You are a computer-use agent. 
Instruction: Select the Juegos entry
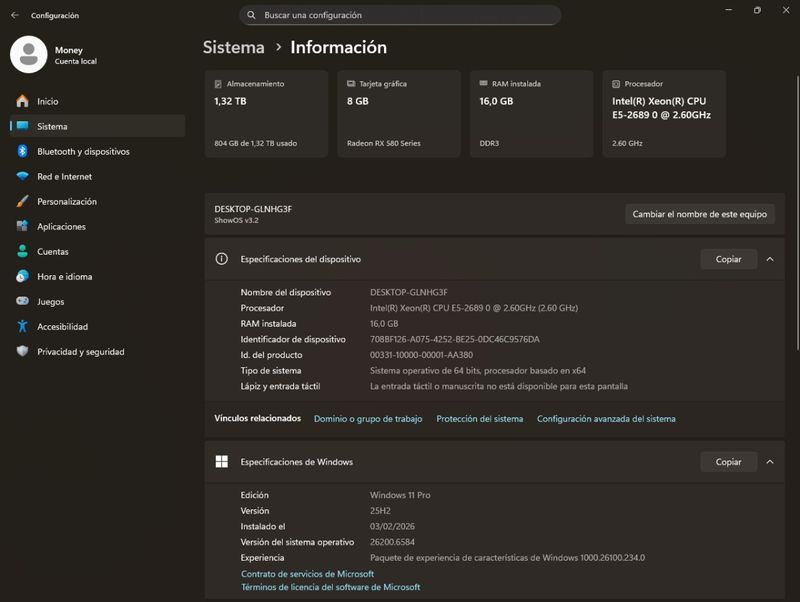(97, 301)
